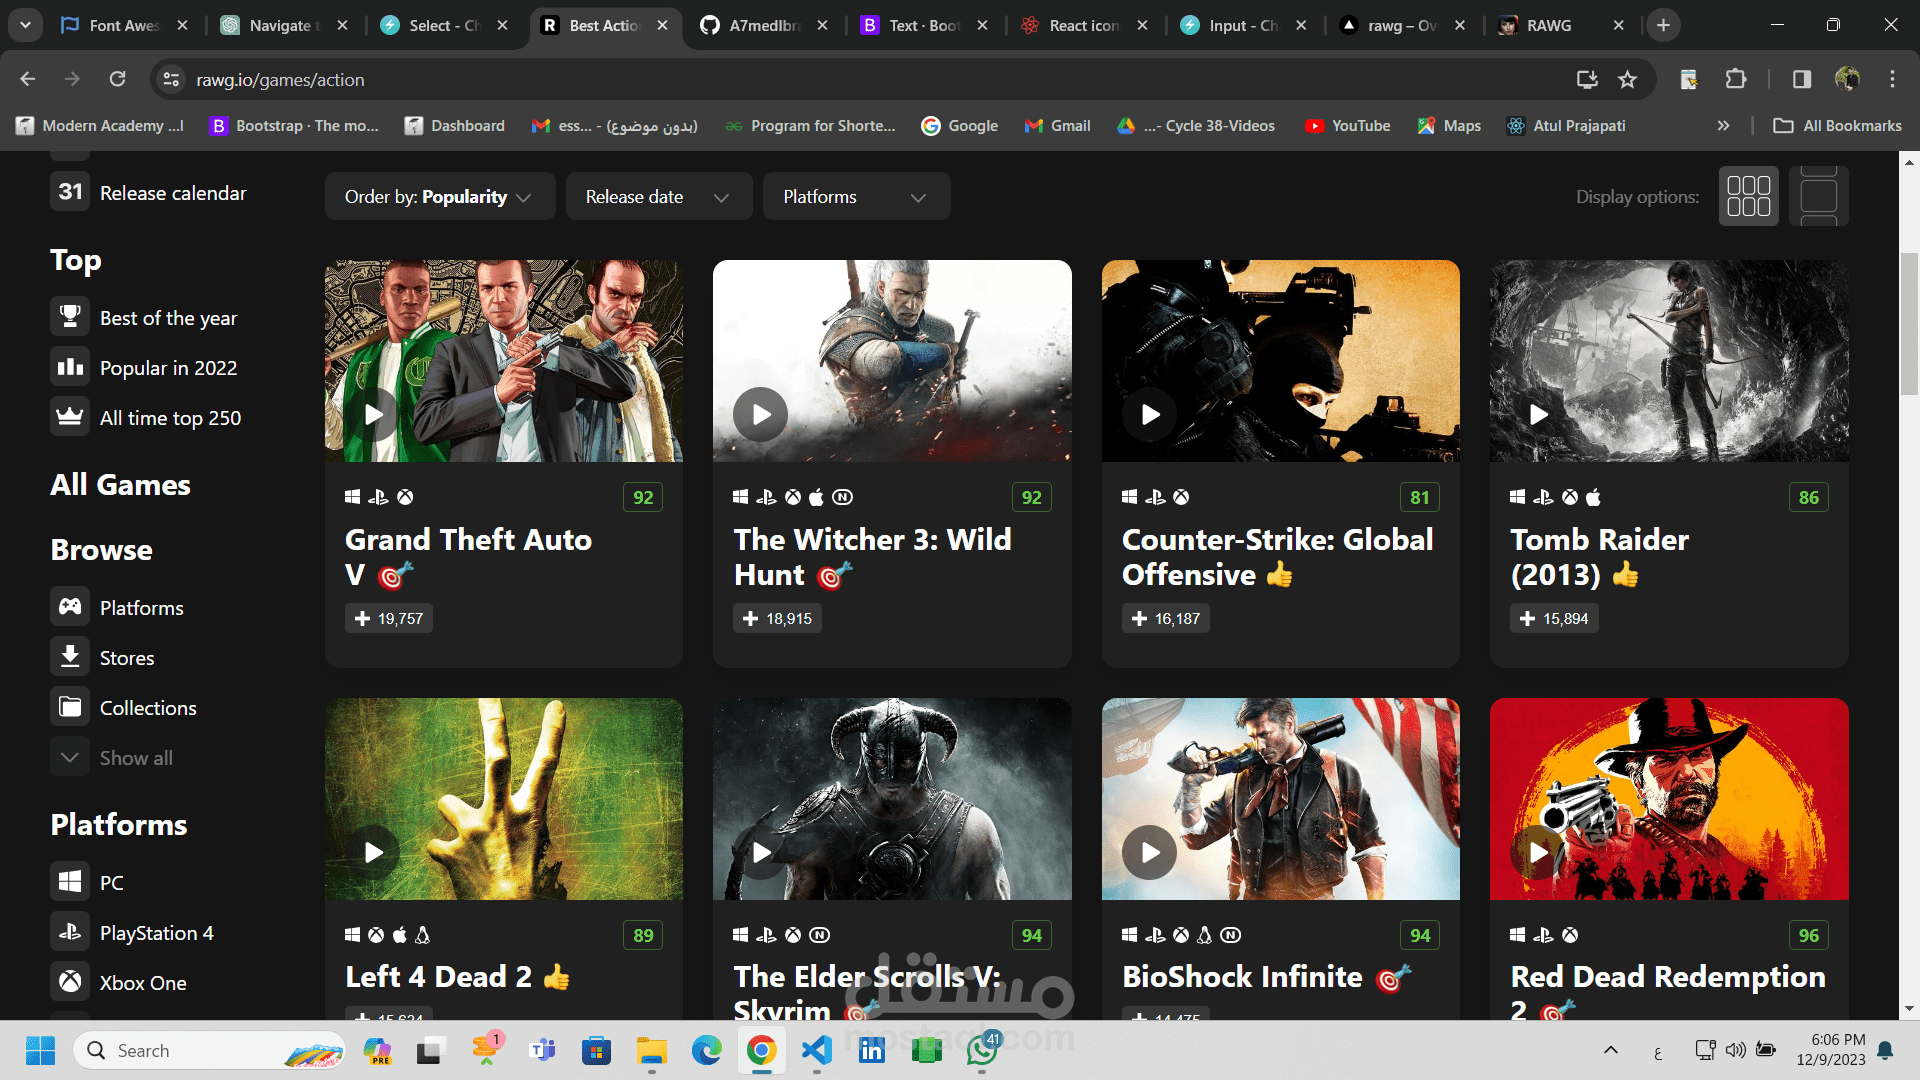Open Best of the year trophy icon
This screenshot has height=1080, width=1920.
point(70,317)
